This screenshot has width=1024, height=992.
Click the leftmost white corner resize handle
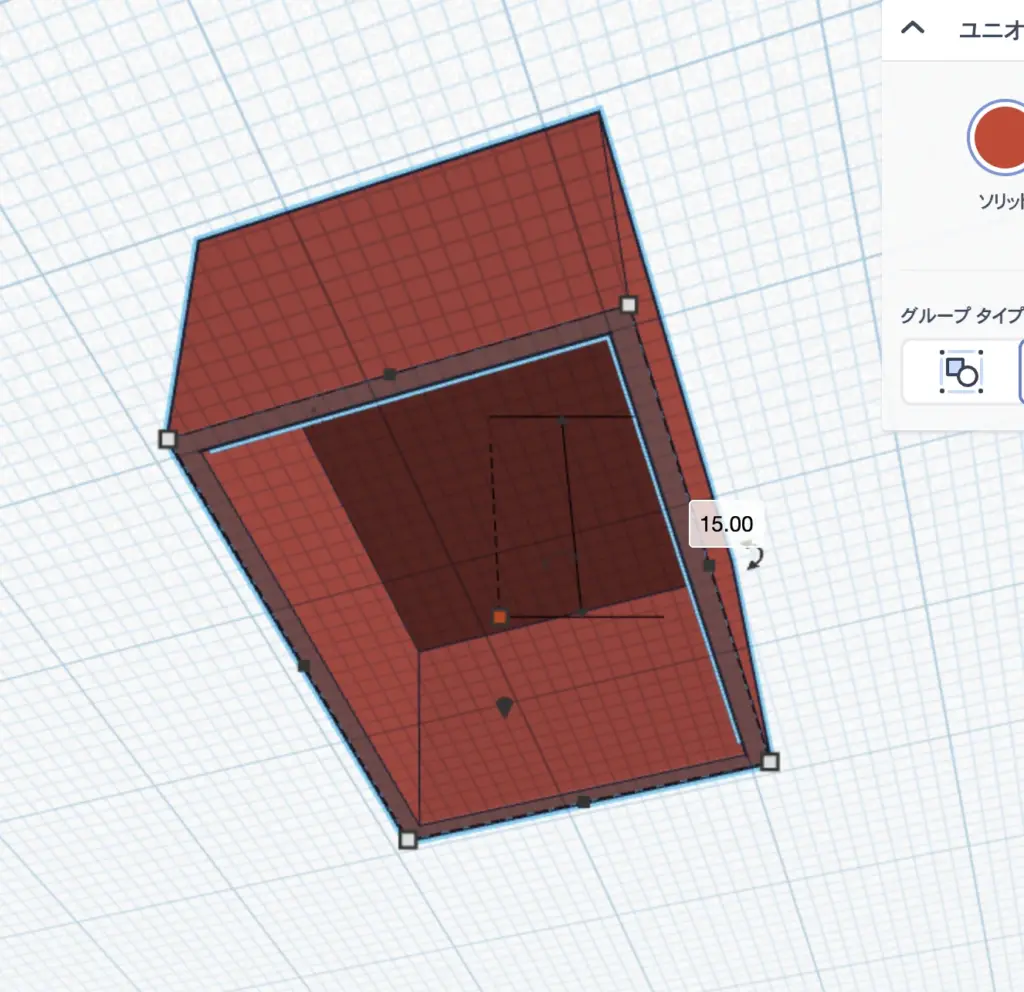click(x=167, y=438)
